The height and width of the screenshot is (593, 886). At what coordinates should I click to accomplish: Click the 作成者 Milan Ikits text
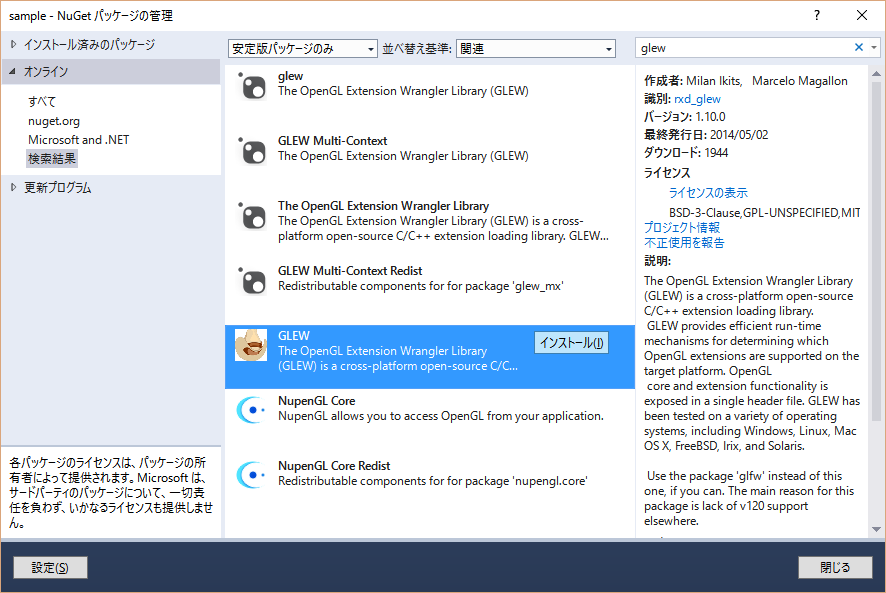[x=692, y=81]
